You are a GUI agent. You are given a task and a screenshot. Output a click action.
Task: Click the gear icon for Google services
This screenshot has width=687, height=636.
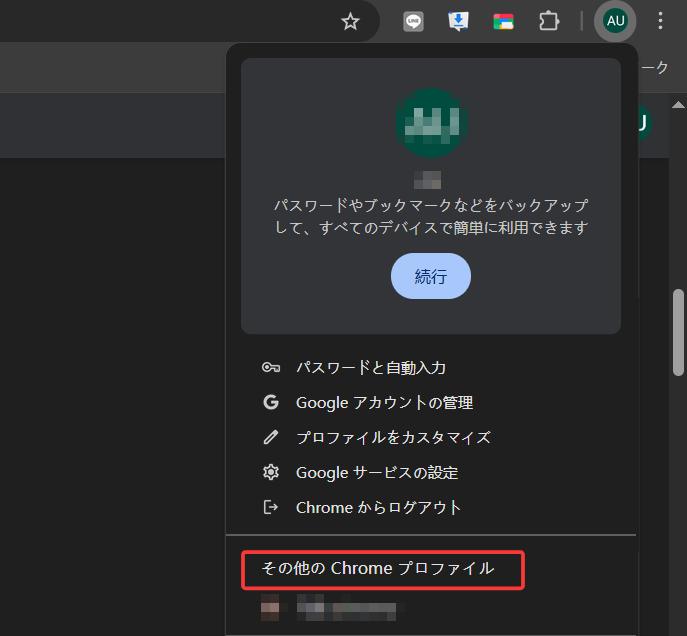point(271,472)
